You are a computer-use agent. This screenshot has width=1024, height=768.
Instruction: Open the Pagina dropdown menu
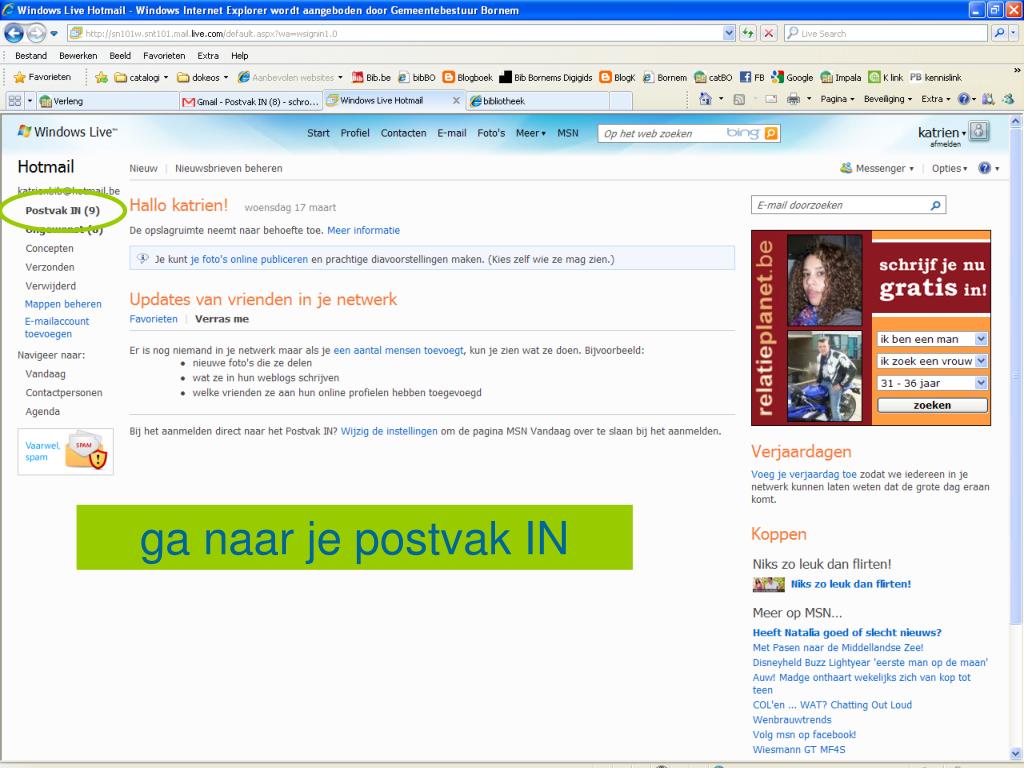pyautogui.click(x=837, y=99)
